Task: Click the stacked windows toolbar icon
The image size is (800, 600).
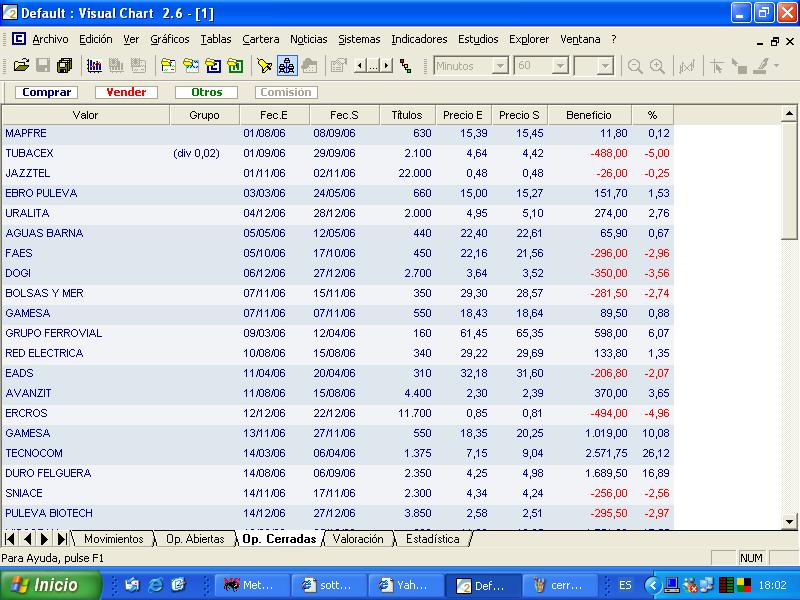Action: tap(65, 66)
